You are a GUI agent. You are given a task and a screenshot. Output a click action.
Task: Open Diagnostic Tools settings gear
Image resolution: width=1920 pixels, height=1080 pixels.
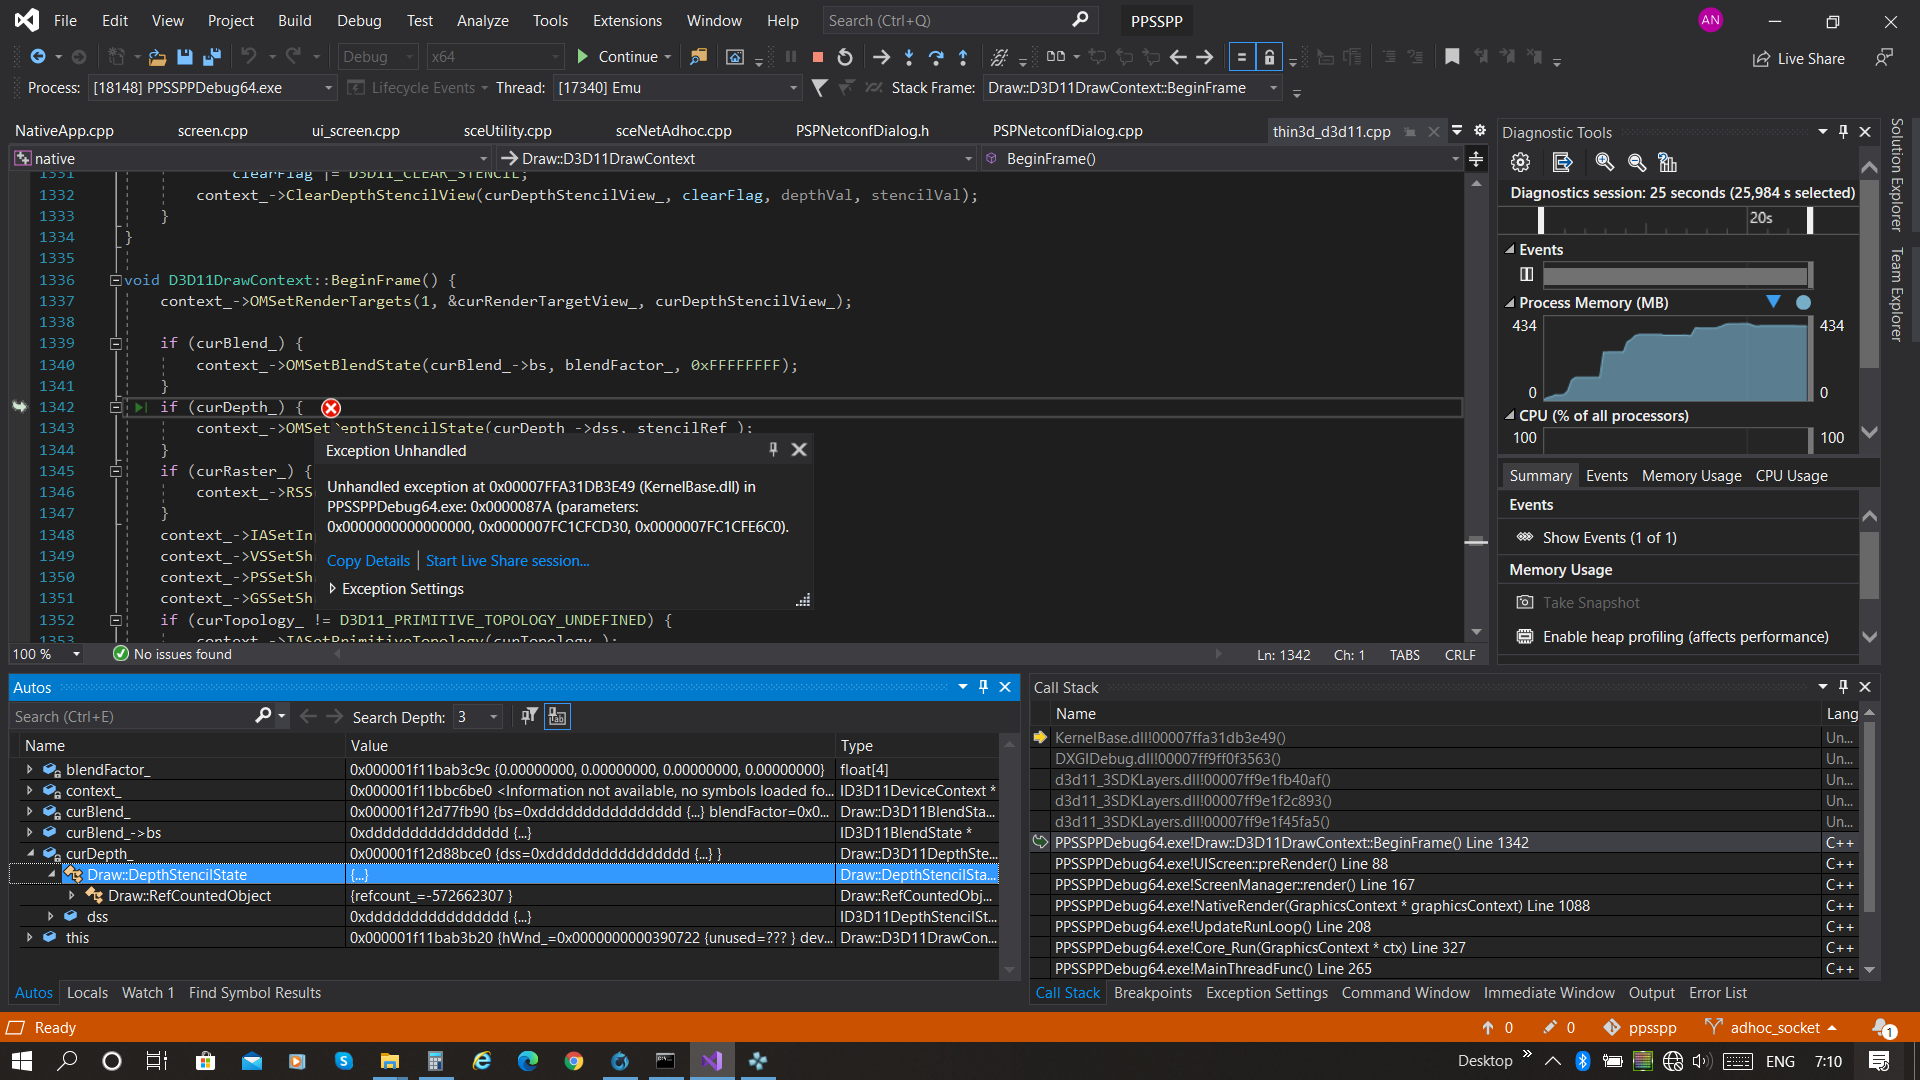click(x=1520, y=162)
